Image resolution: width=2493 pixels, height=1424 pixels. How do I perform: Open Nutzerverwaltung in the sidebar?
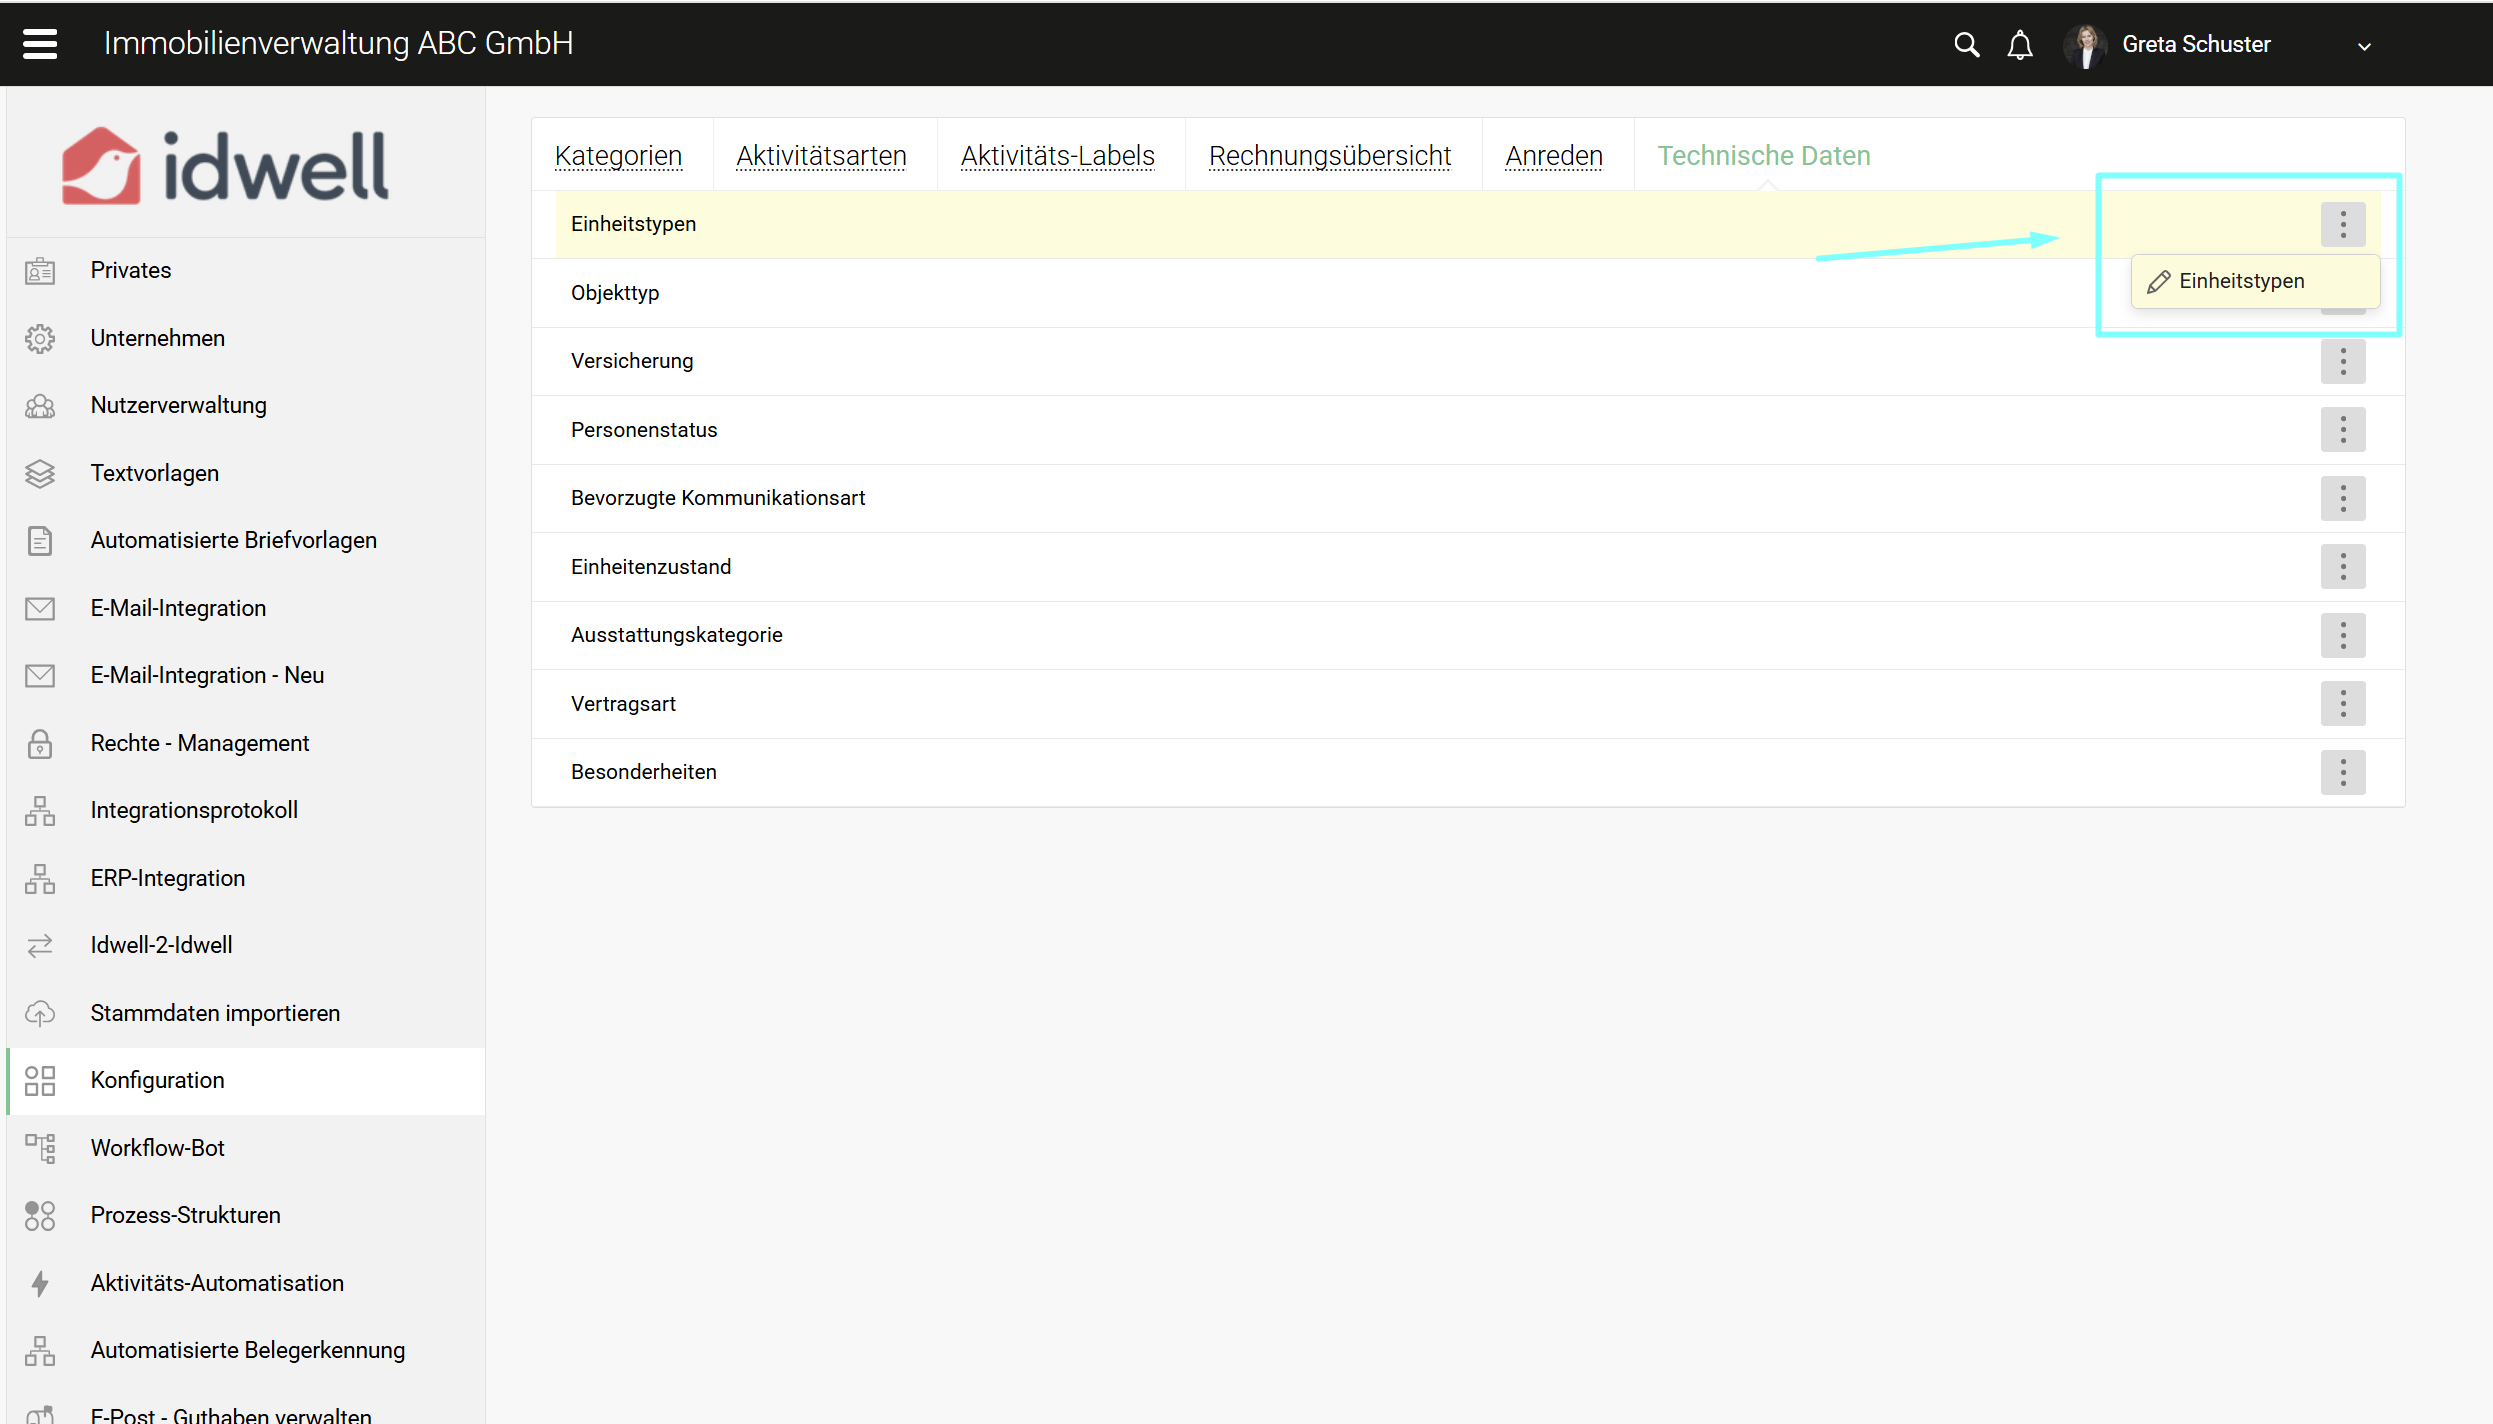[178, 405]
